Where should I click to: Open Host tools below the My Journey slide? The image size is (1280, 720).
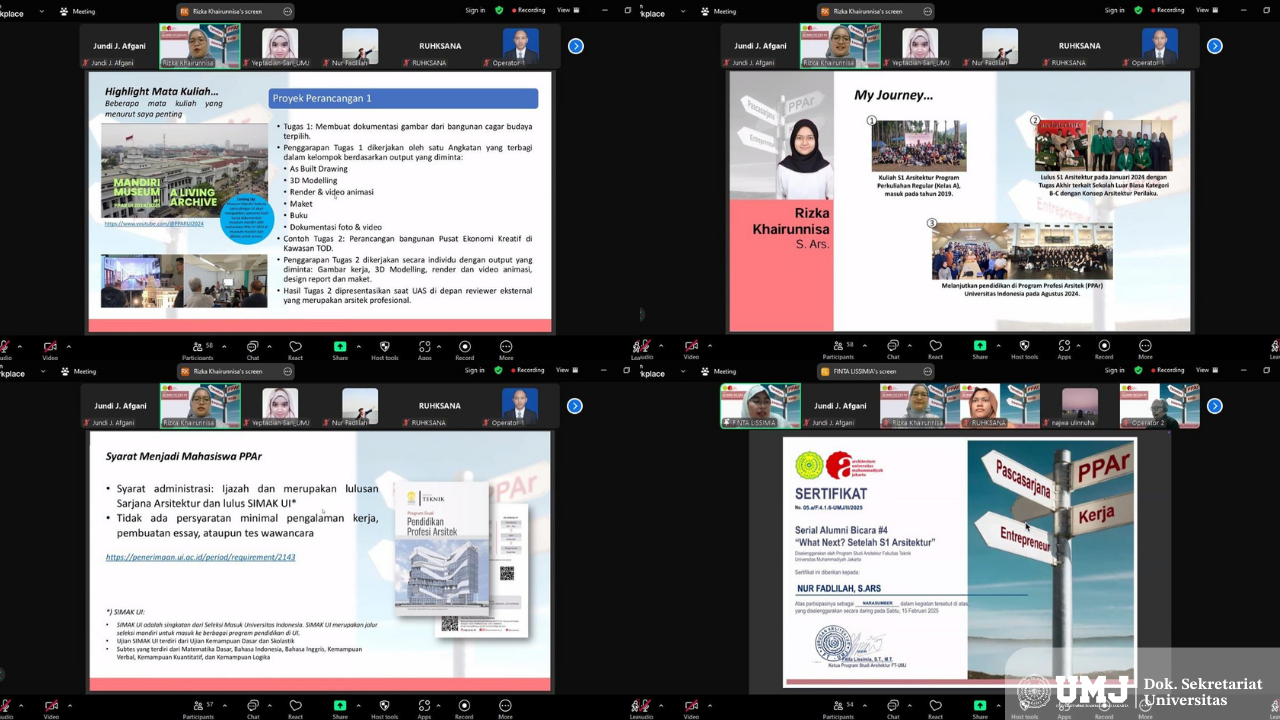tap(1024, 350)
